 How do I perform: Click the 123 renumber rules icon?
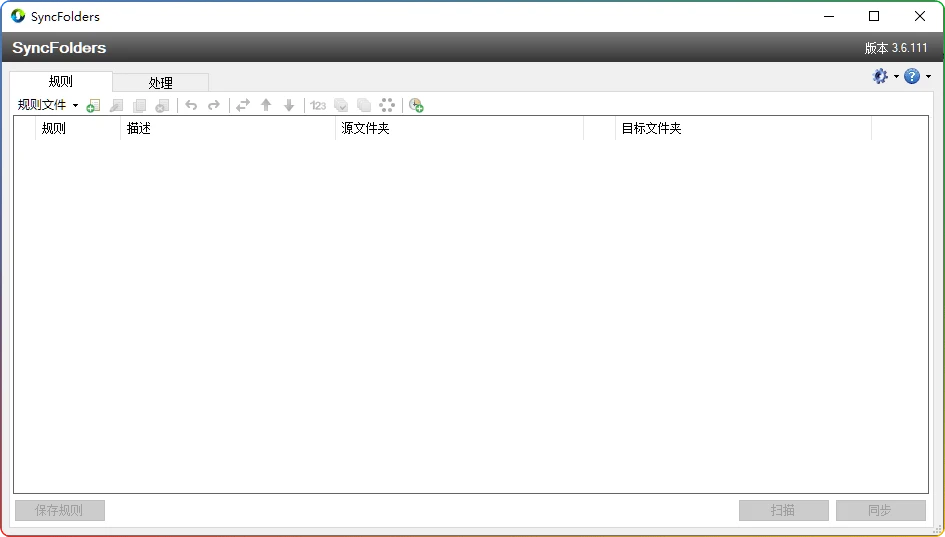pyautogui.click(x=318, y=105)
